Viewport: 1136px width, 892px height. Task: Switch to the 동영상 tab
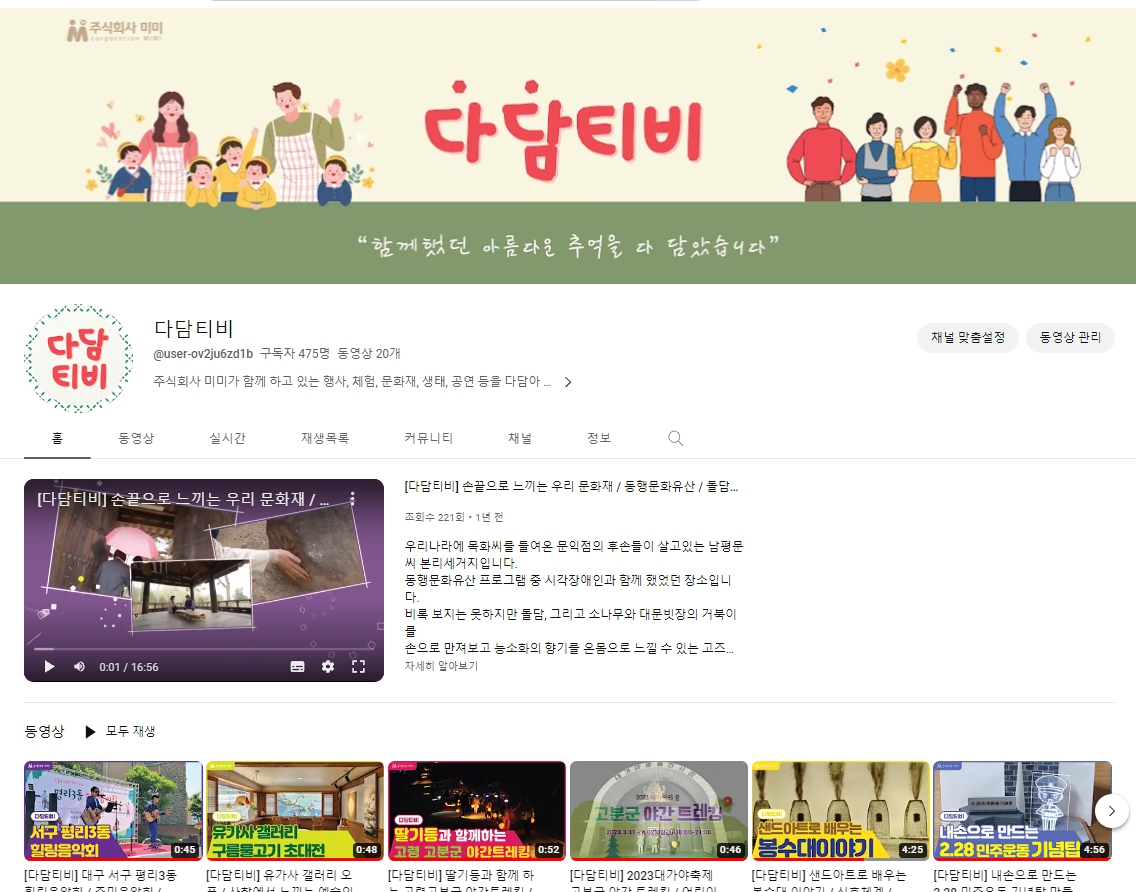[136, 438]
